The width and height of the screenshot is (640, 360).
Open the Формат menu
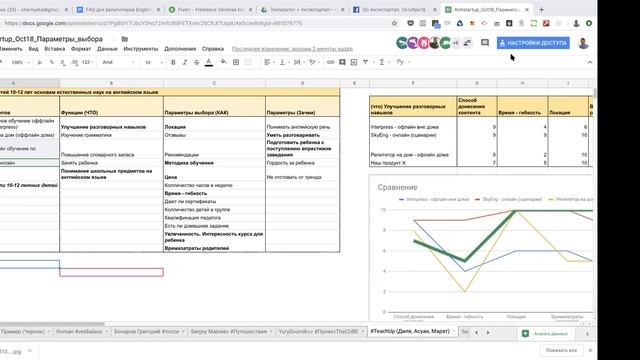coord(81,49)
